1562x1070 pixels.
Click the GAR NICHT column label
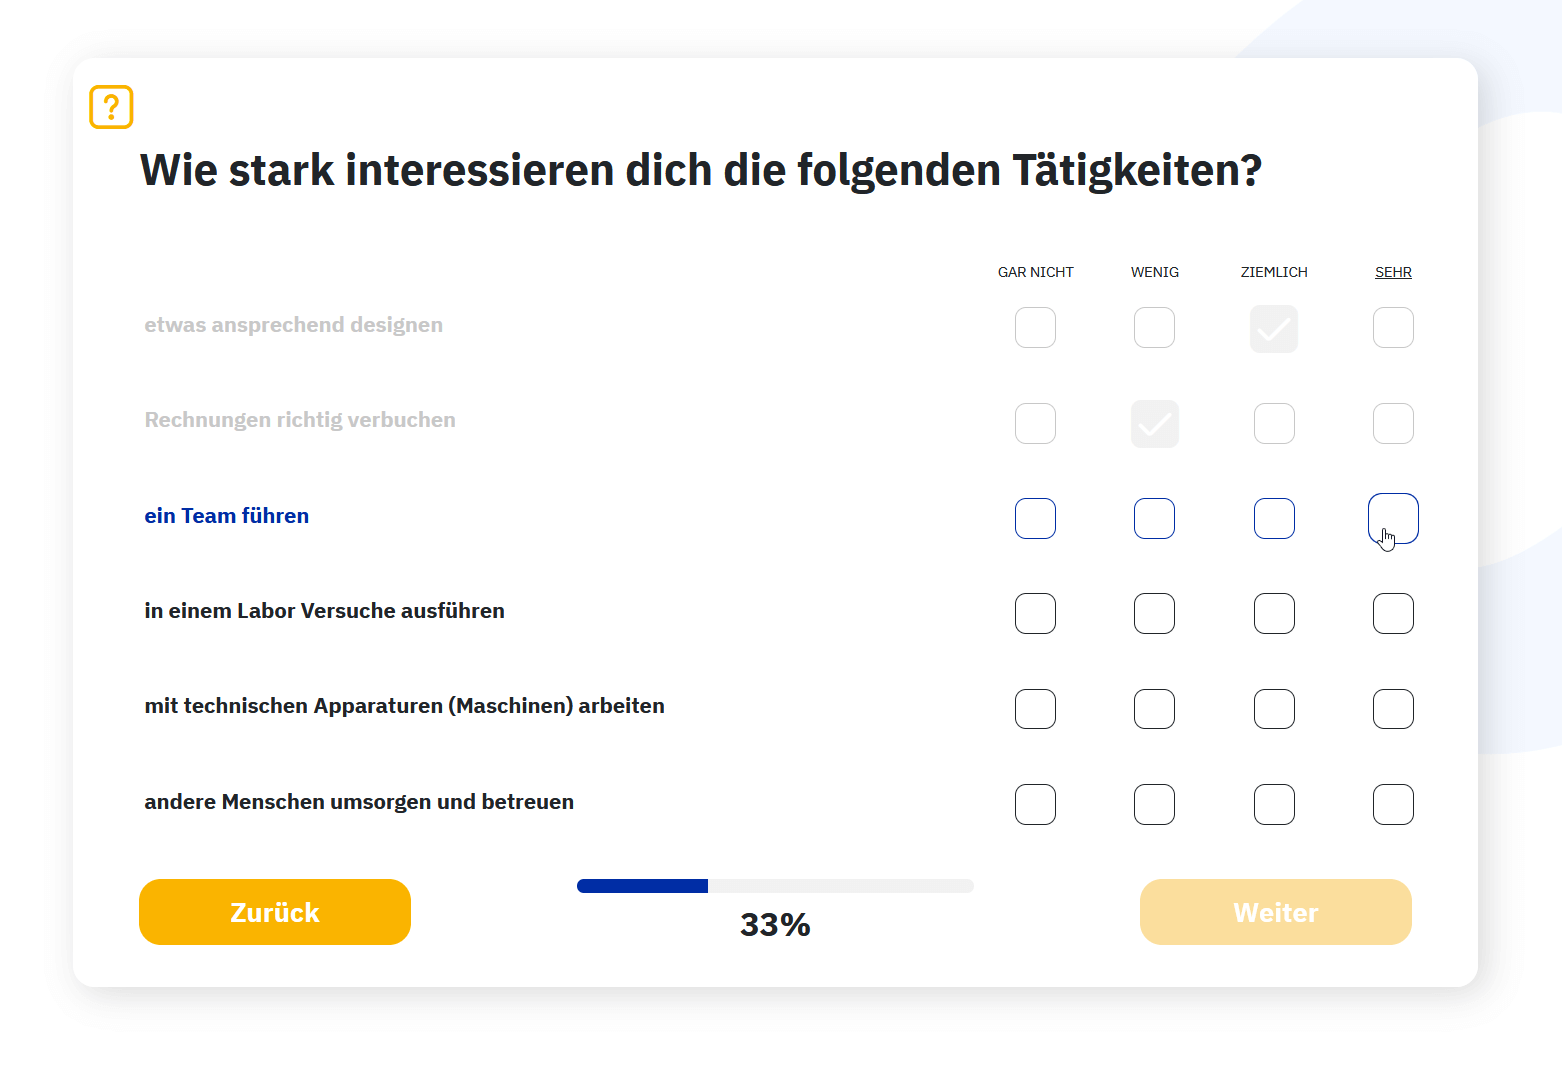tap(1035, 271)
